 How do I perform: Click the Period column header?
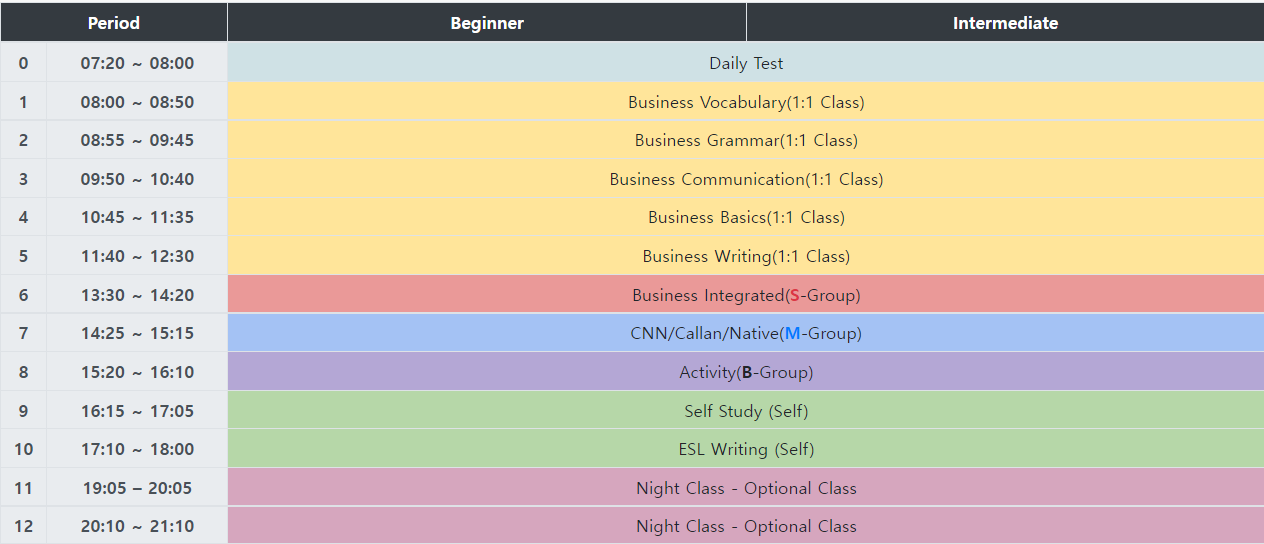click(114, 23)
